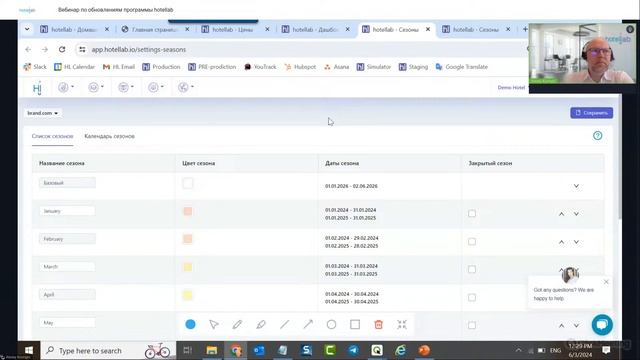Open the Windows Start menu

29,350
